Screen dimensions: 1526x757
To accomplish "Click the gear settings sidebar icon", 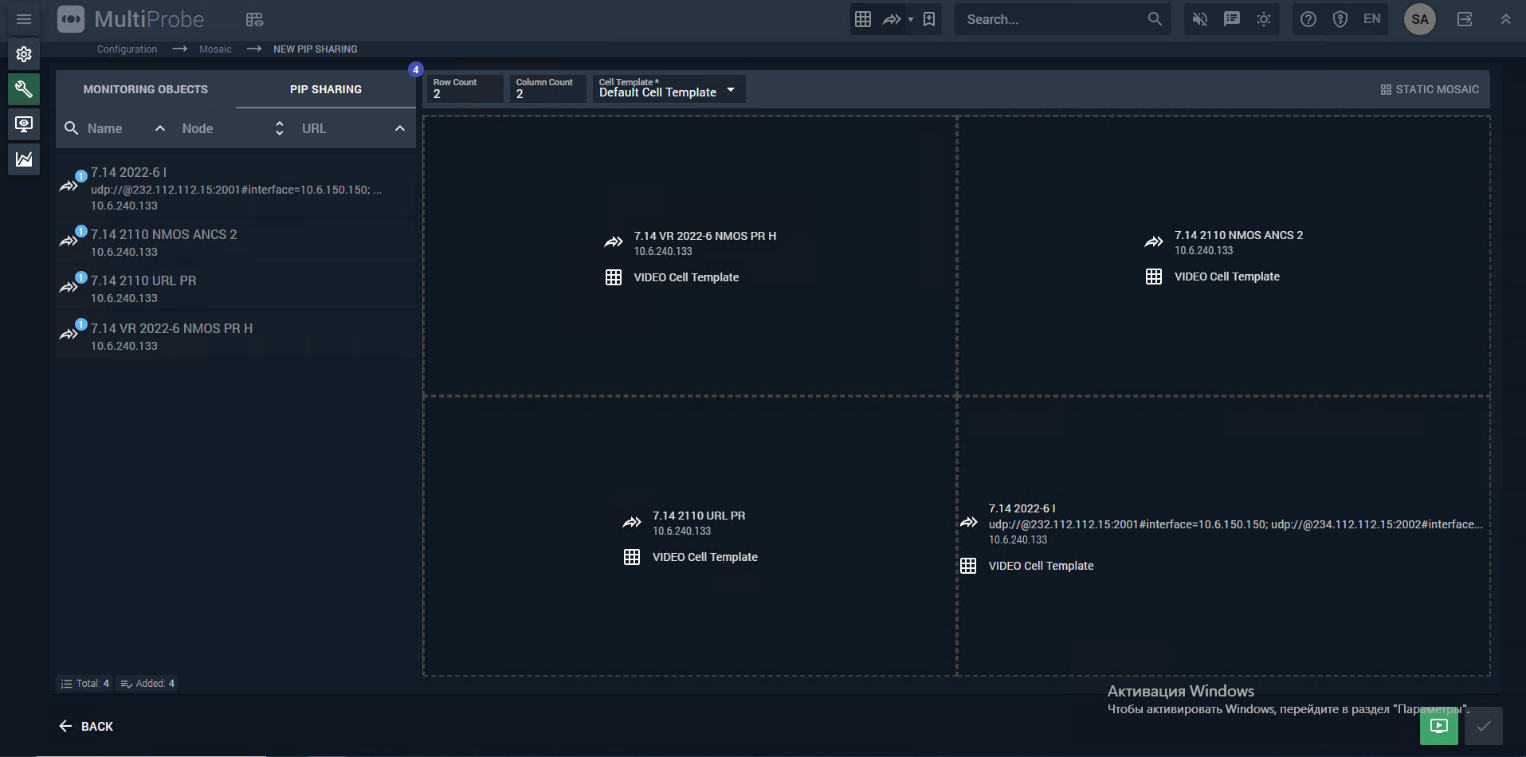I will click(x=24, y=54).
